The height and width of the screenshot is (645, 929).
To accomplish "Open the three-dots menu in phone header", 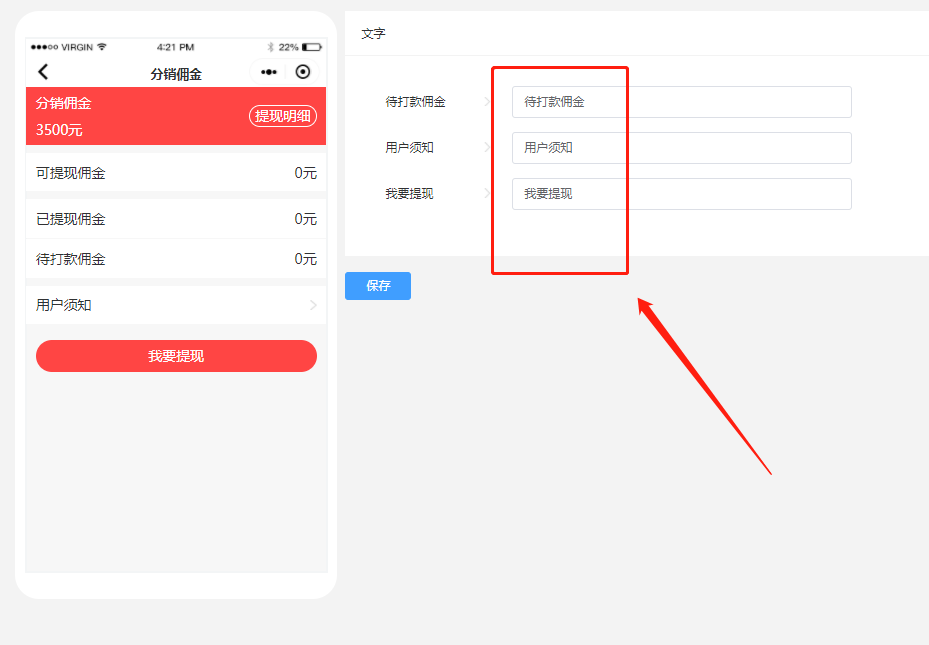I will click(269, 72).
